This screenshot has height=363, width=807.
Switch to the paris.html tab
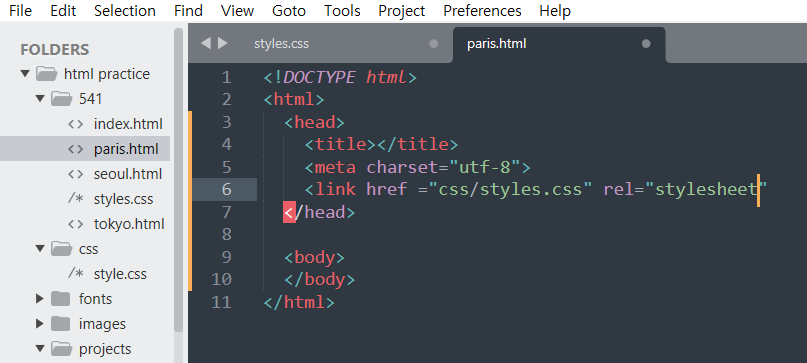pyautogui.click(x=497, y=44)
